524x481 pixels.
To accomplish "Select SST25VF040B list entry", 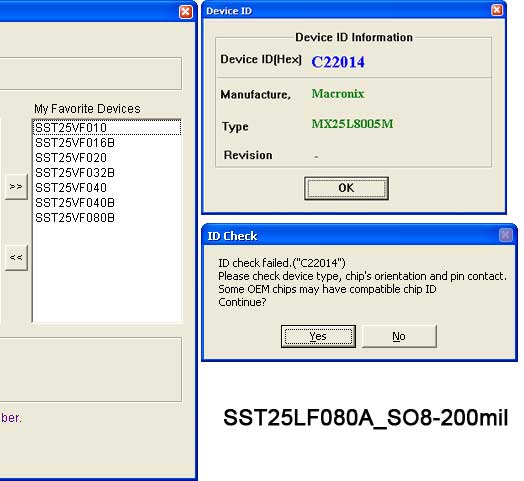I will [x=107, y=203].
